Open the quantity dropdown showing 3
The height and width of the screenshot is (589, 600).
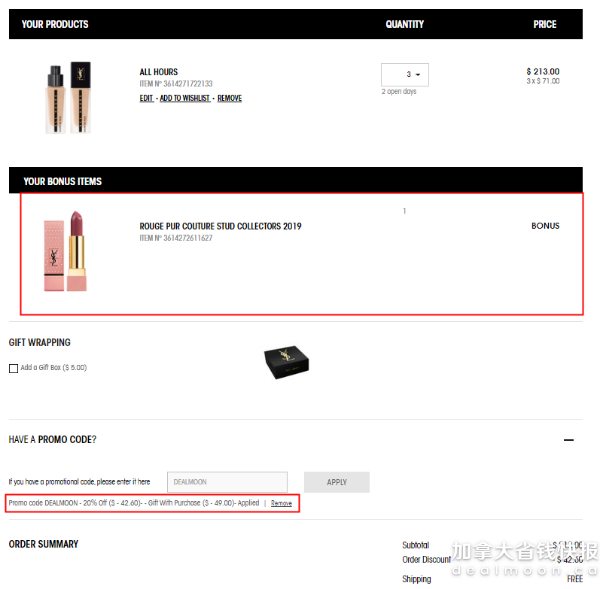click(x=404, y=75)
